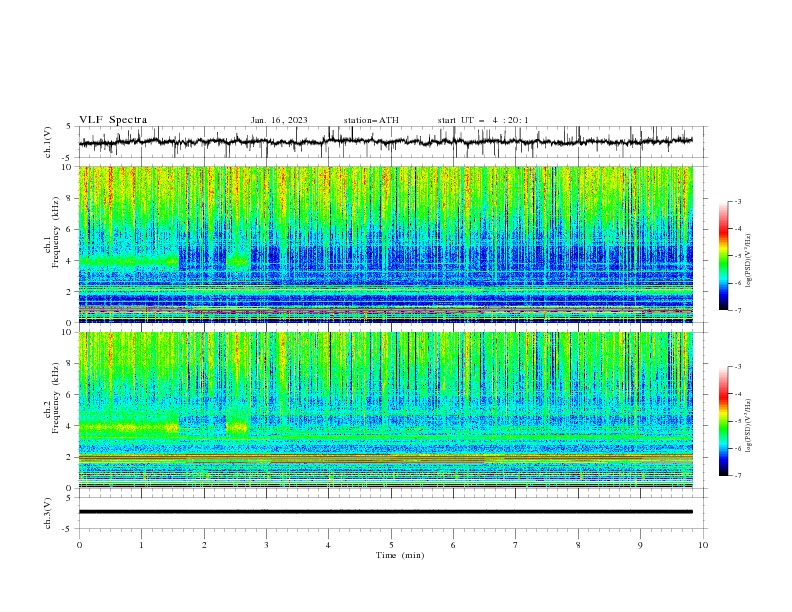Click the time axis tick label '10'
Viewport: 792px width, 612px height.
pyautogui.click(x=703, y=545)
